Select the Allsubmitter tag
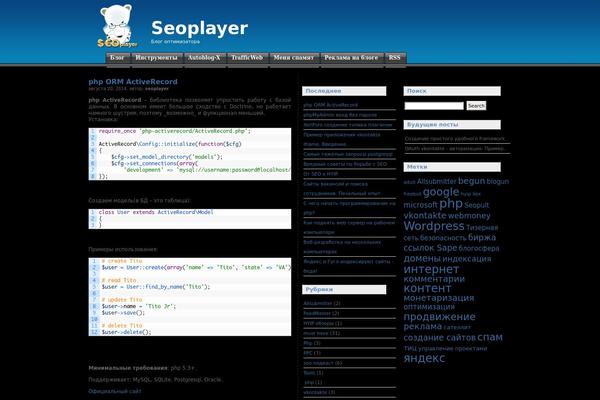 tap(437, 181)
